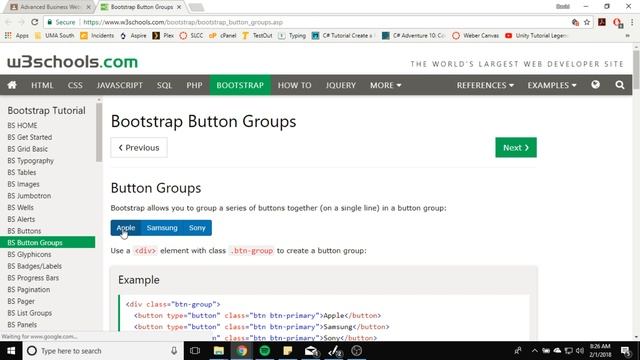Open BS Typography sidebar link
The width and height of the screenshot is (640, 360).
point(31,161)
